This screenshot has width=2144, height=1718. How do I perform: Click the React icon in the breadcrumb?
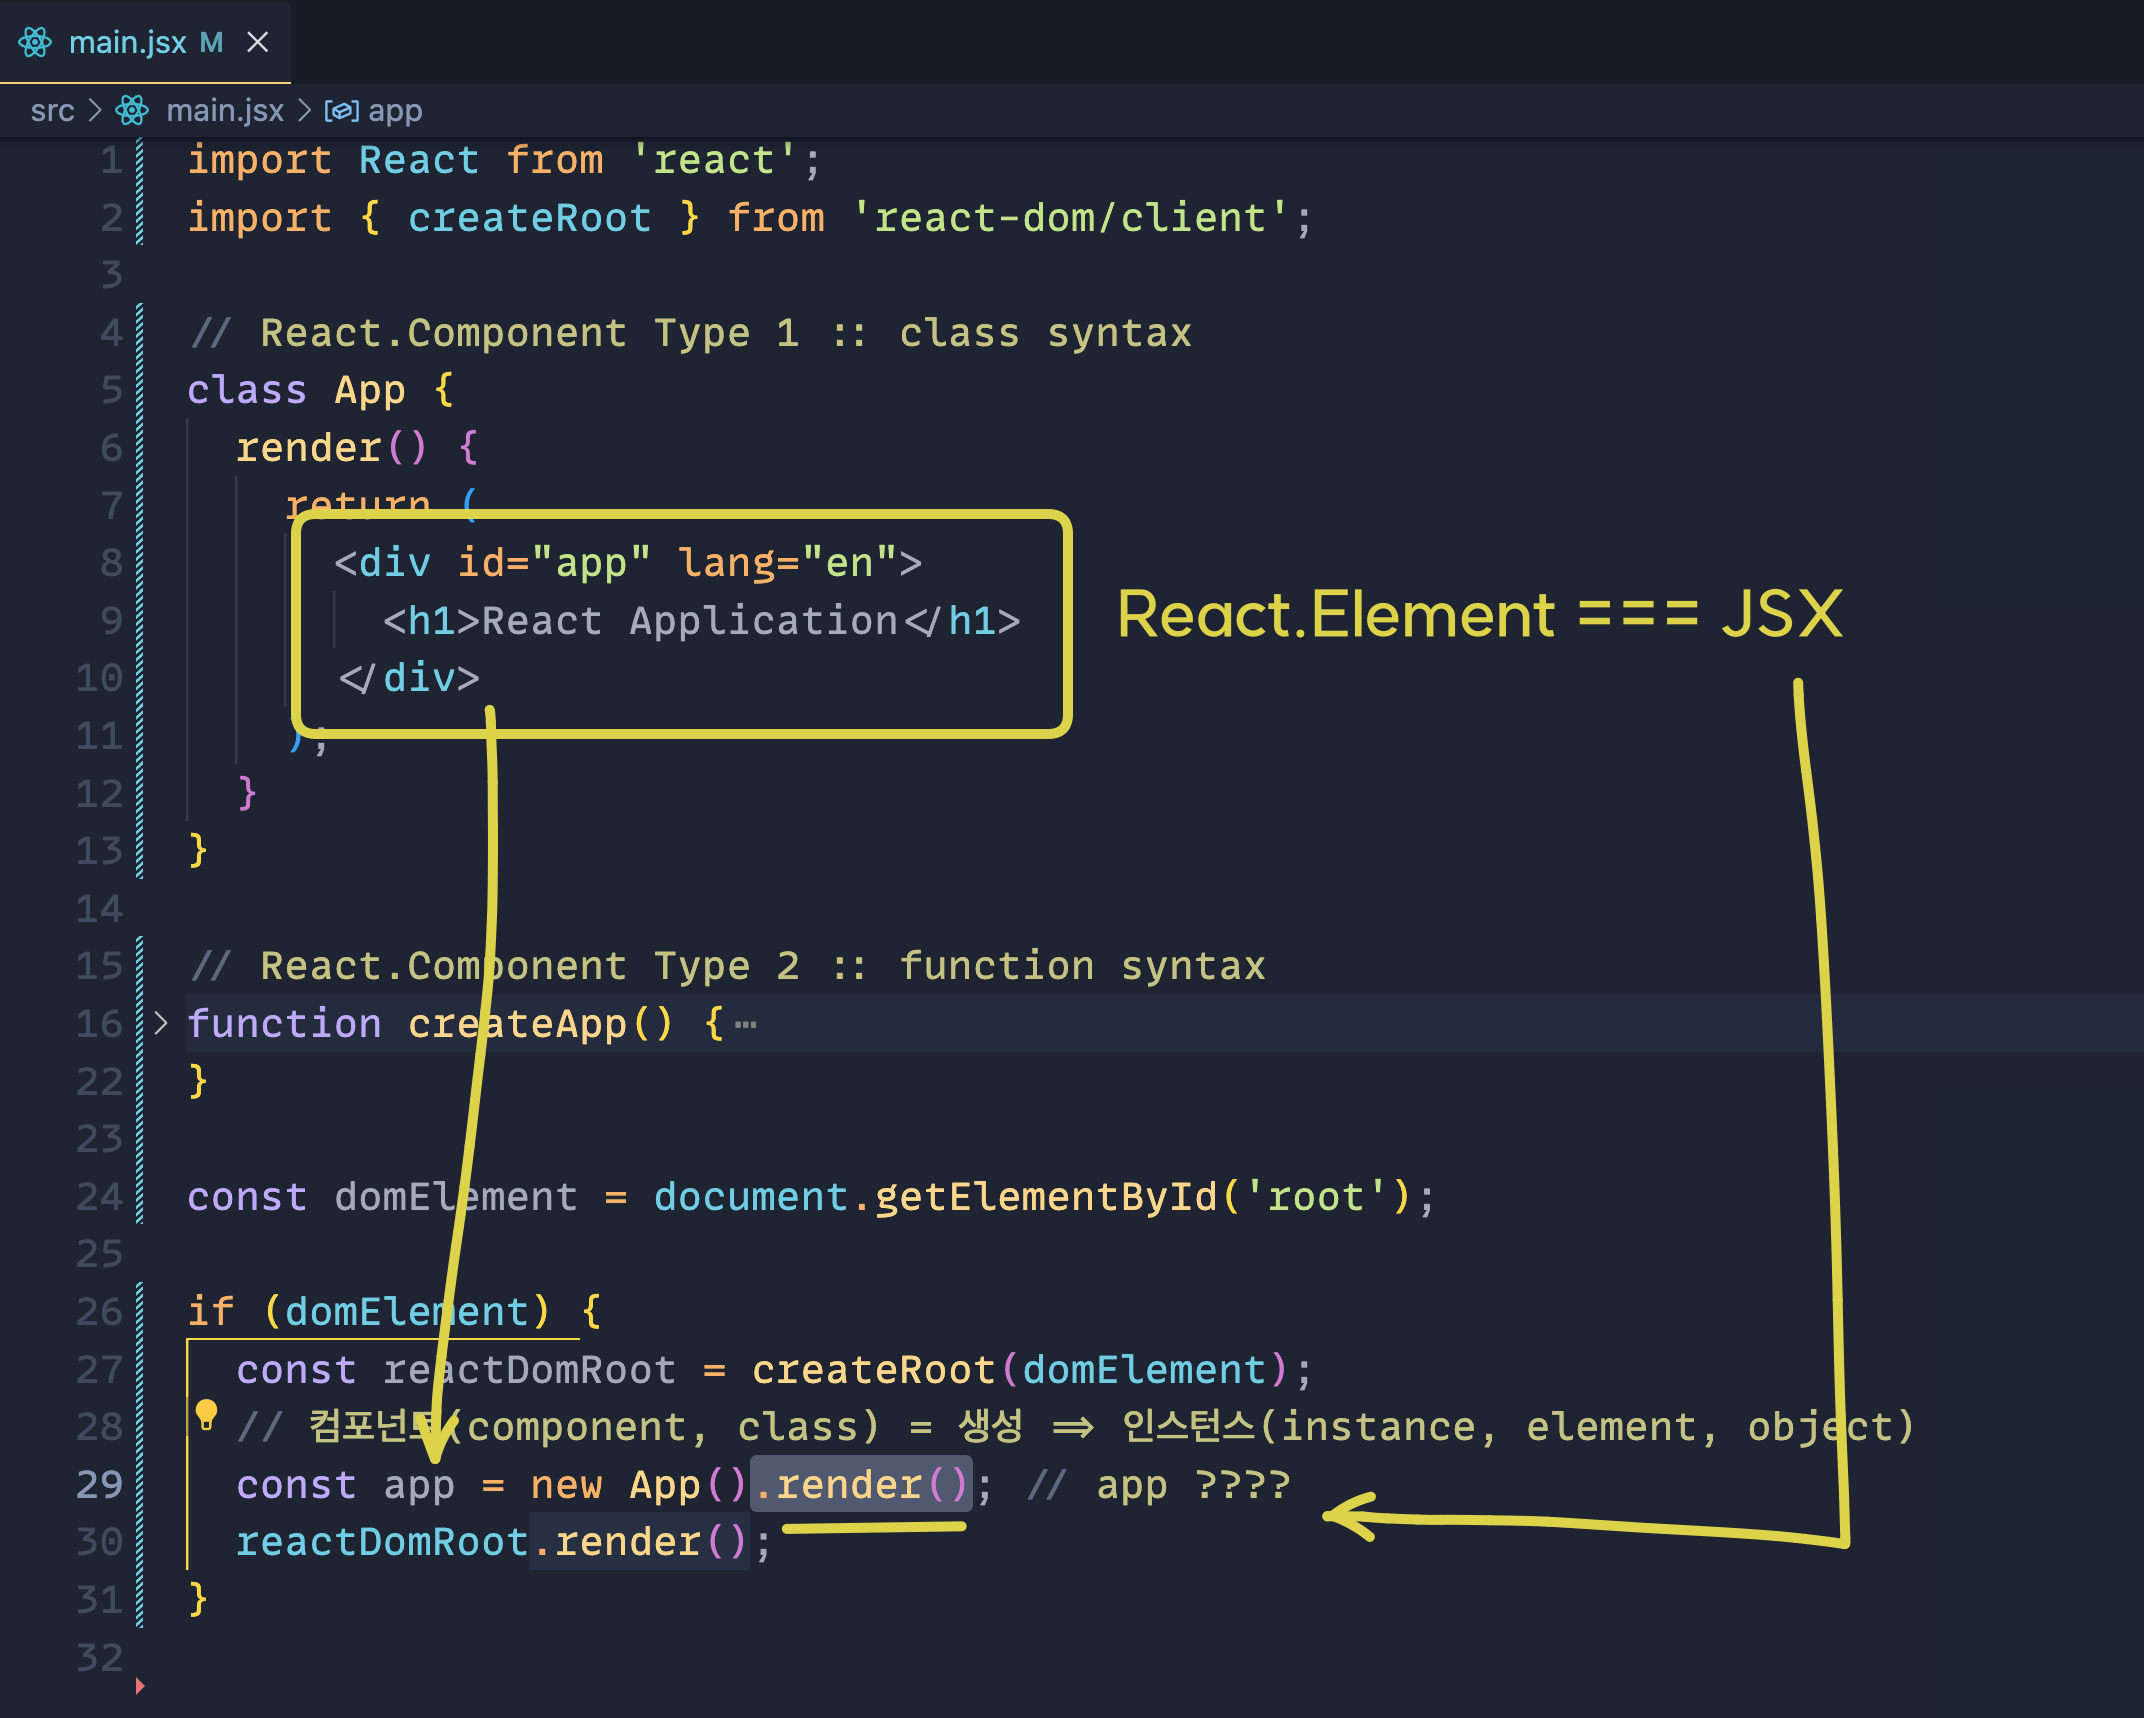click(x=132, y=110)
